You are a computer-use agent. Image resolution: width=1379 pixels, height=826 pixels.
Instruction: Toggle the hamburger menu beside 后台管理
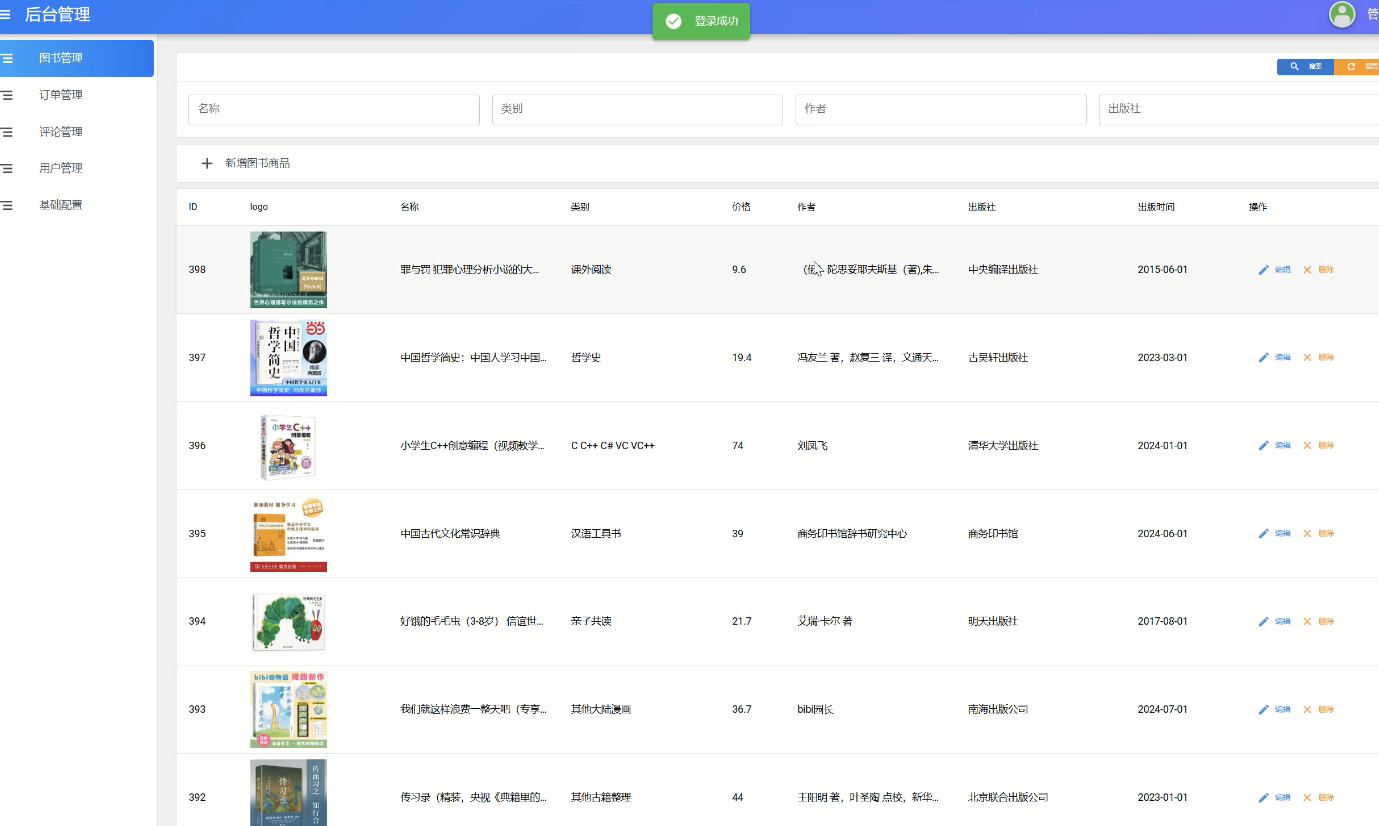click(x=5, y=14)
